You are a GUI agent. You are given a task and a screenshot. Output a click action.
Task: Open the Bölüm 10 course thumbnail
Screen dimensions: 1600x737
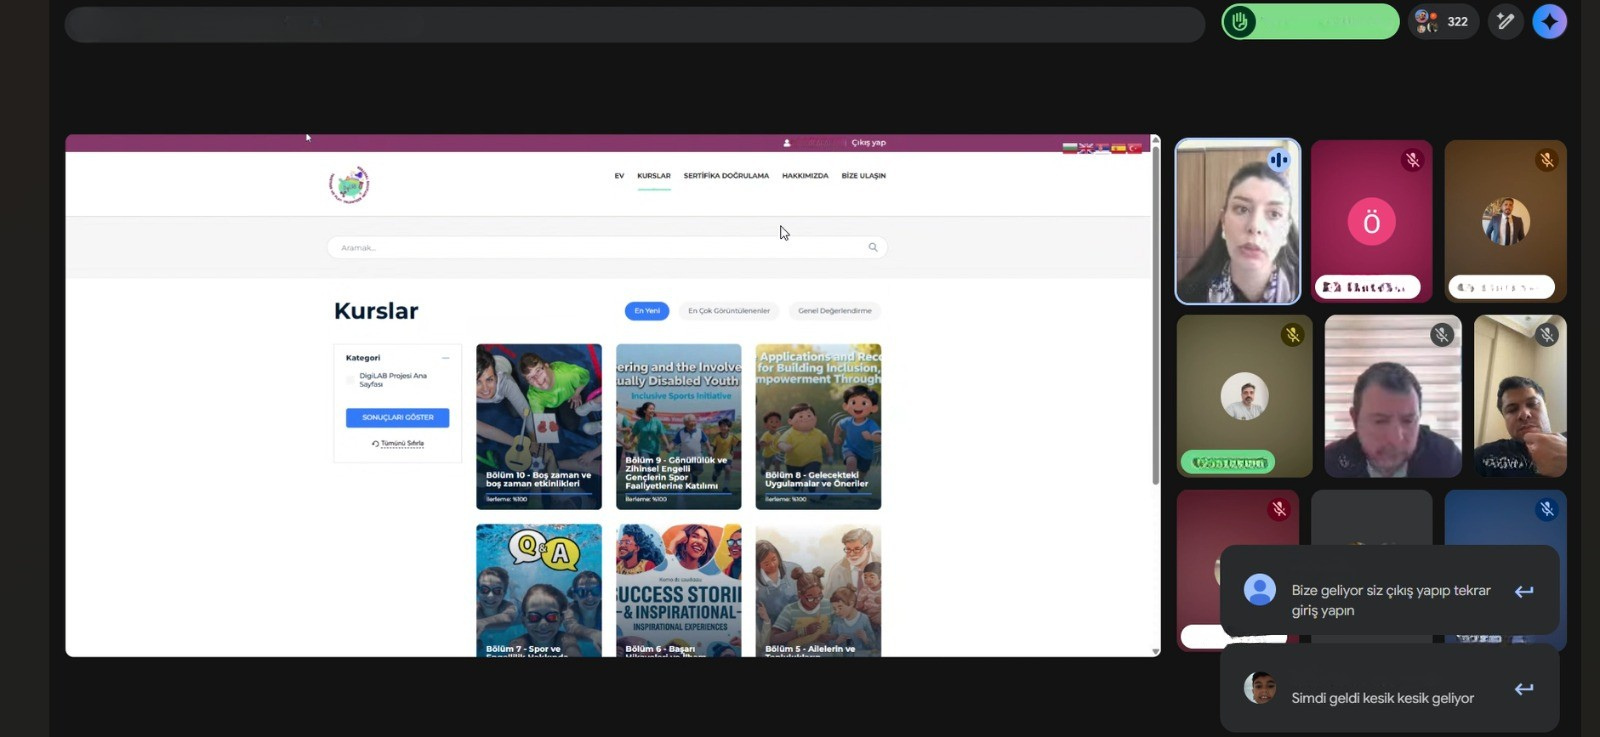(539, 426)
